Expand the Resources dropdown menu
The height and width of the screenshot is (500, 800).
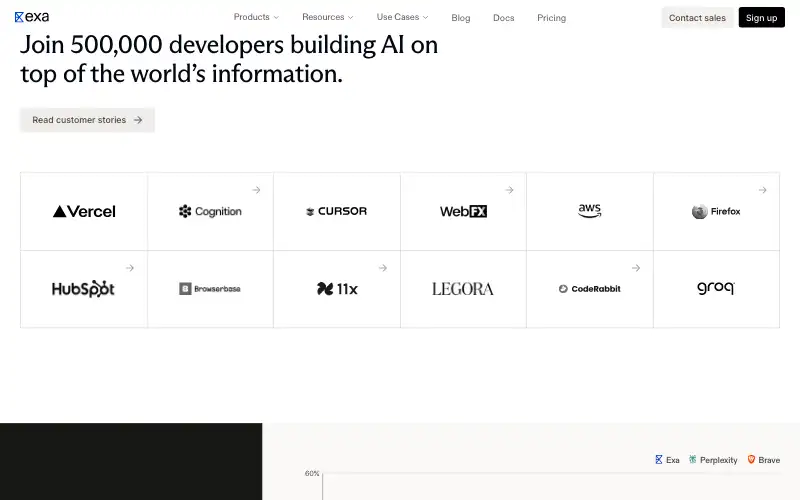tap(328, 17)
